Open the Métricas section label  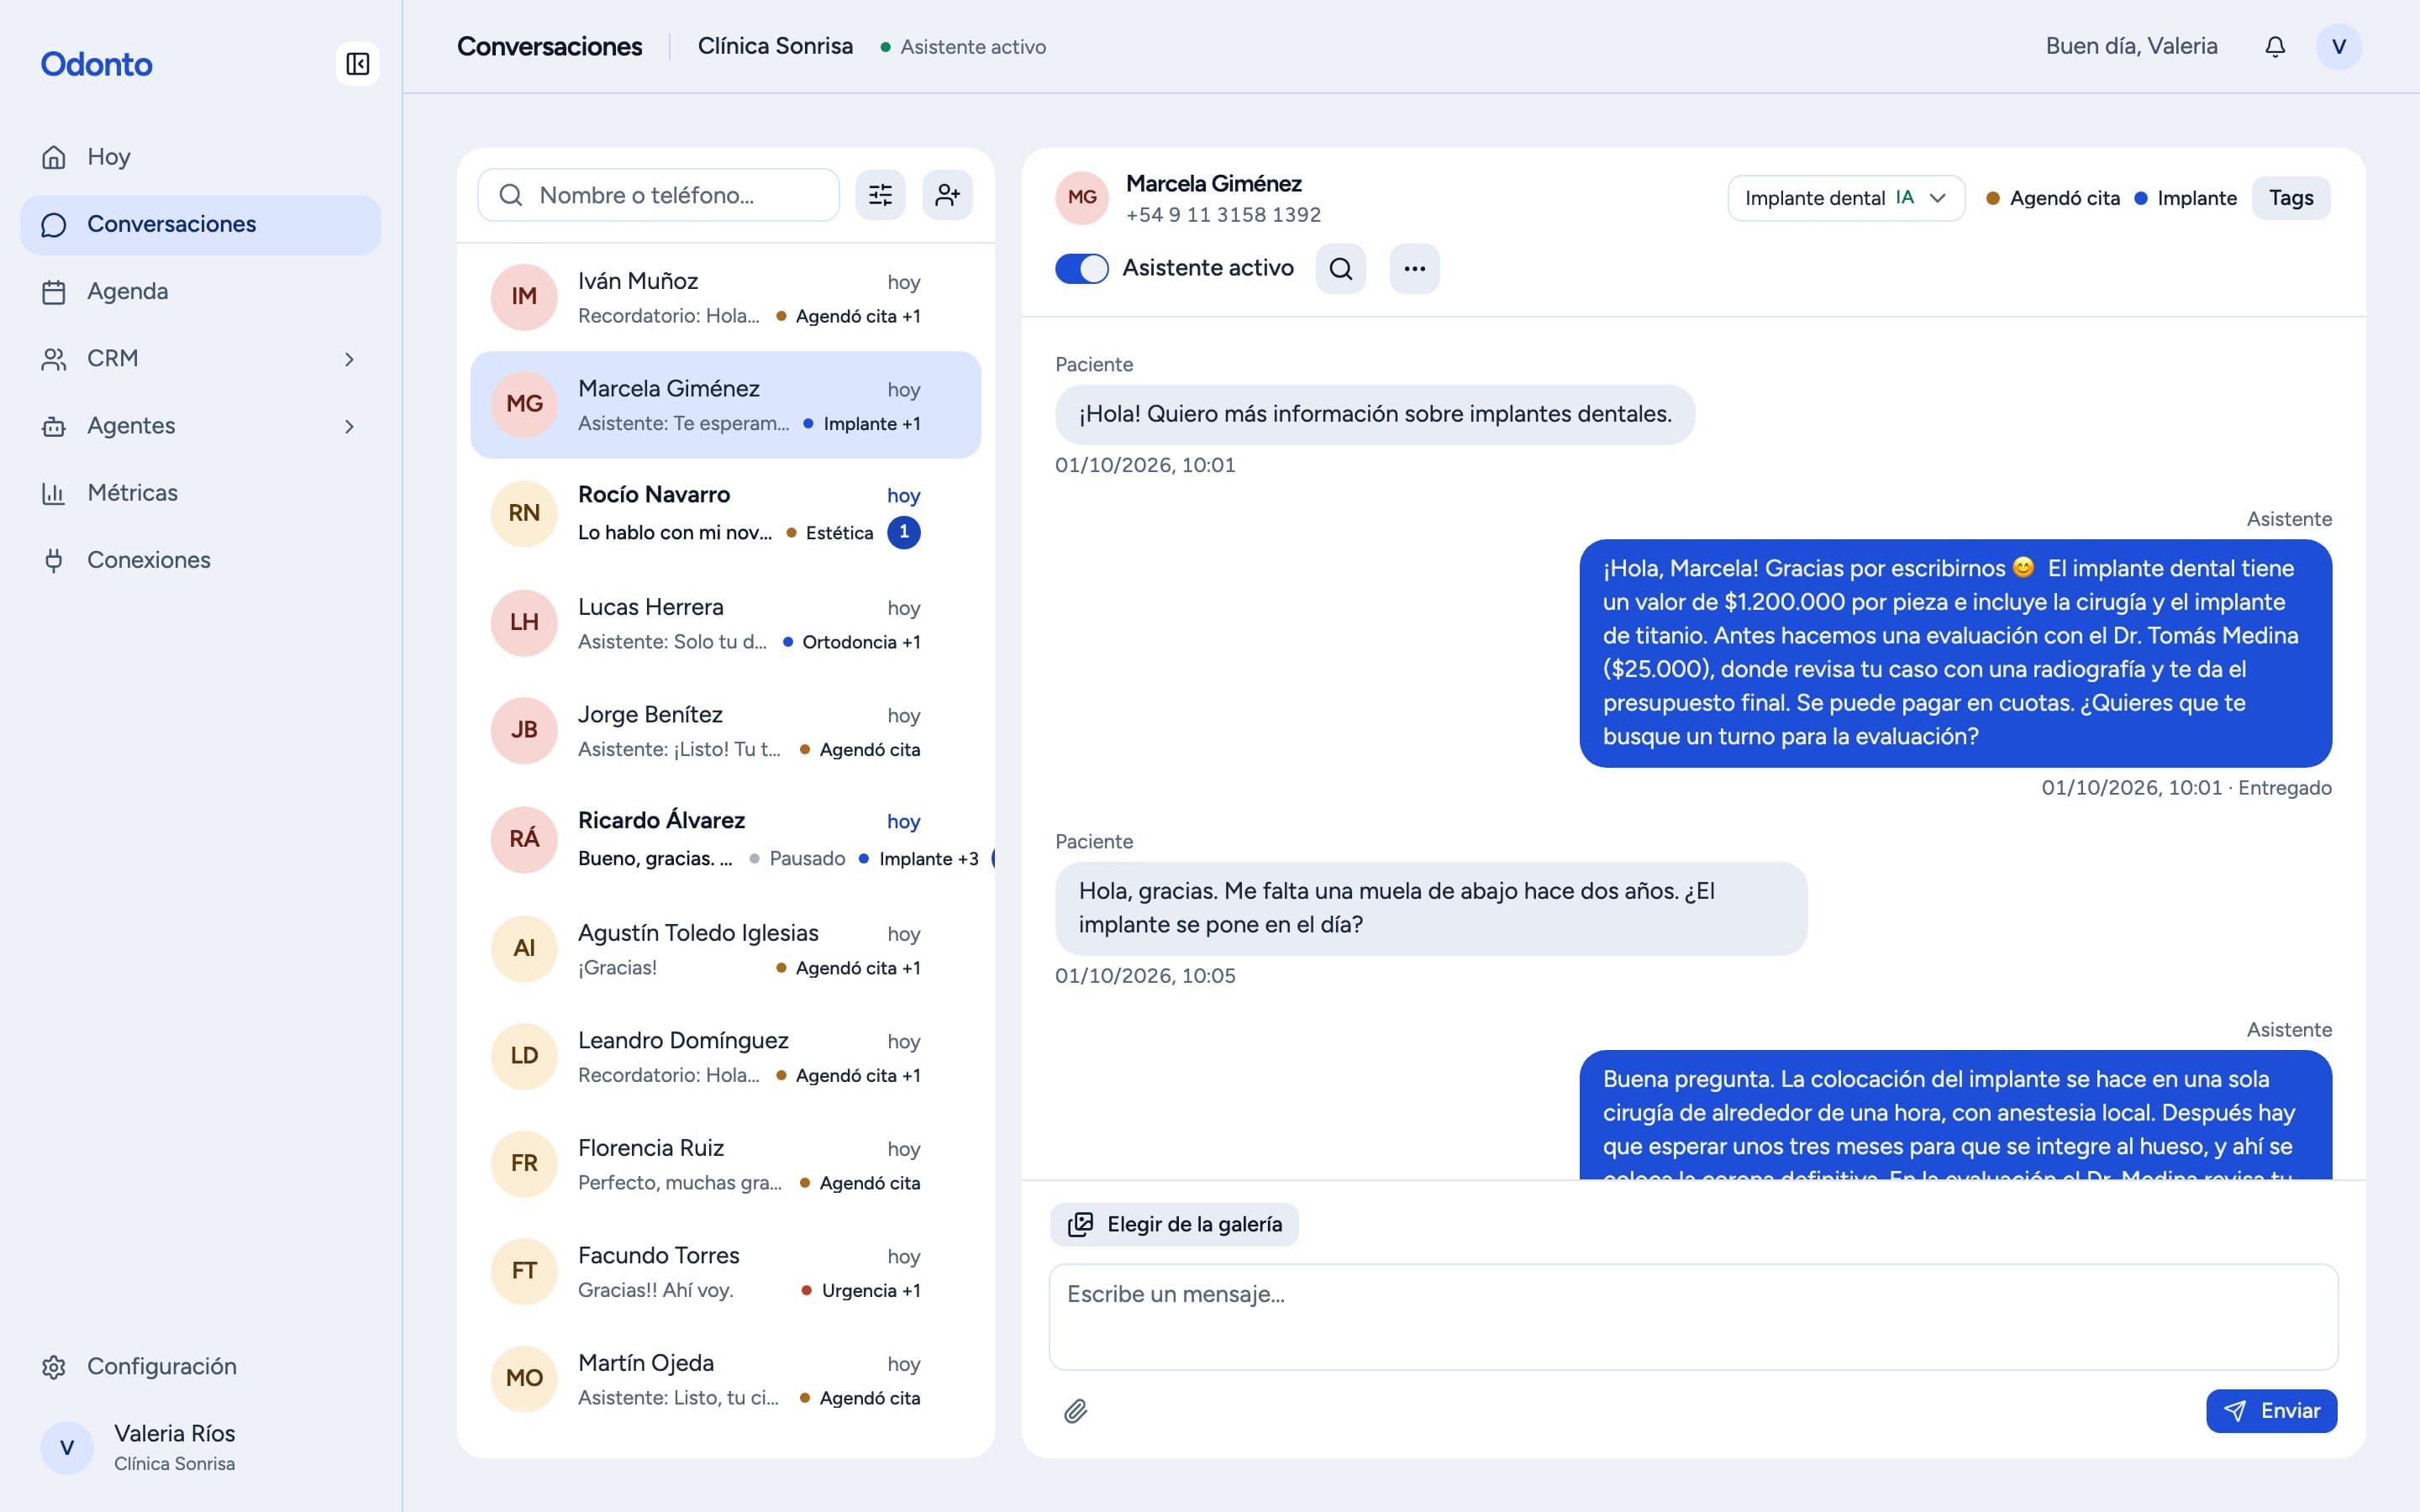click(132, 493)
